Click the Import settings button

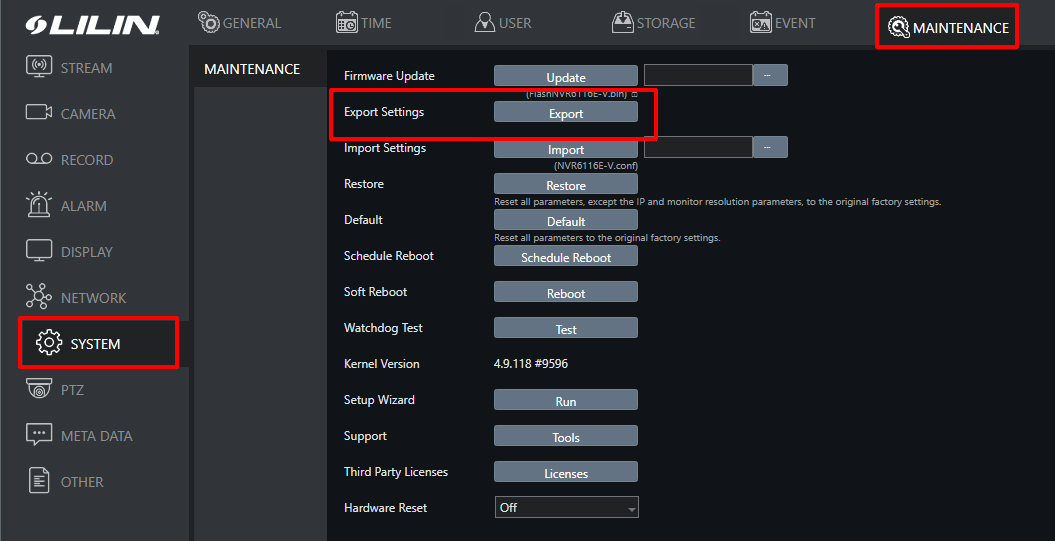pos(566,149)
